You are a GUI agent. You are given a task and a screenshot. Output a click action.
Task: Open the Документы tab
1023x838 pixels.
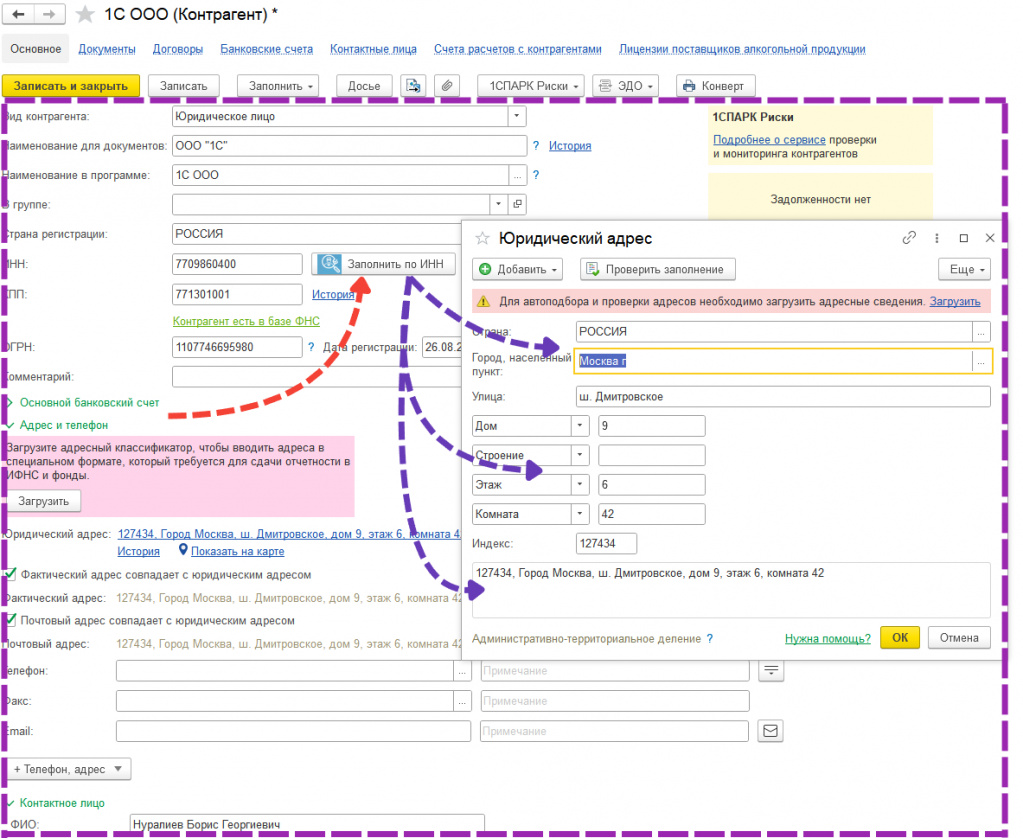[x=107, y=49]
